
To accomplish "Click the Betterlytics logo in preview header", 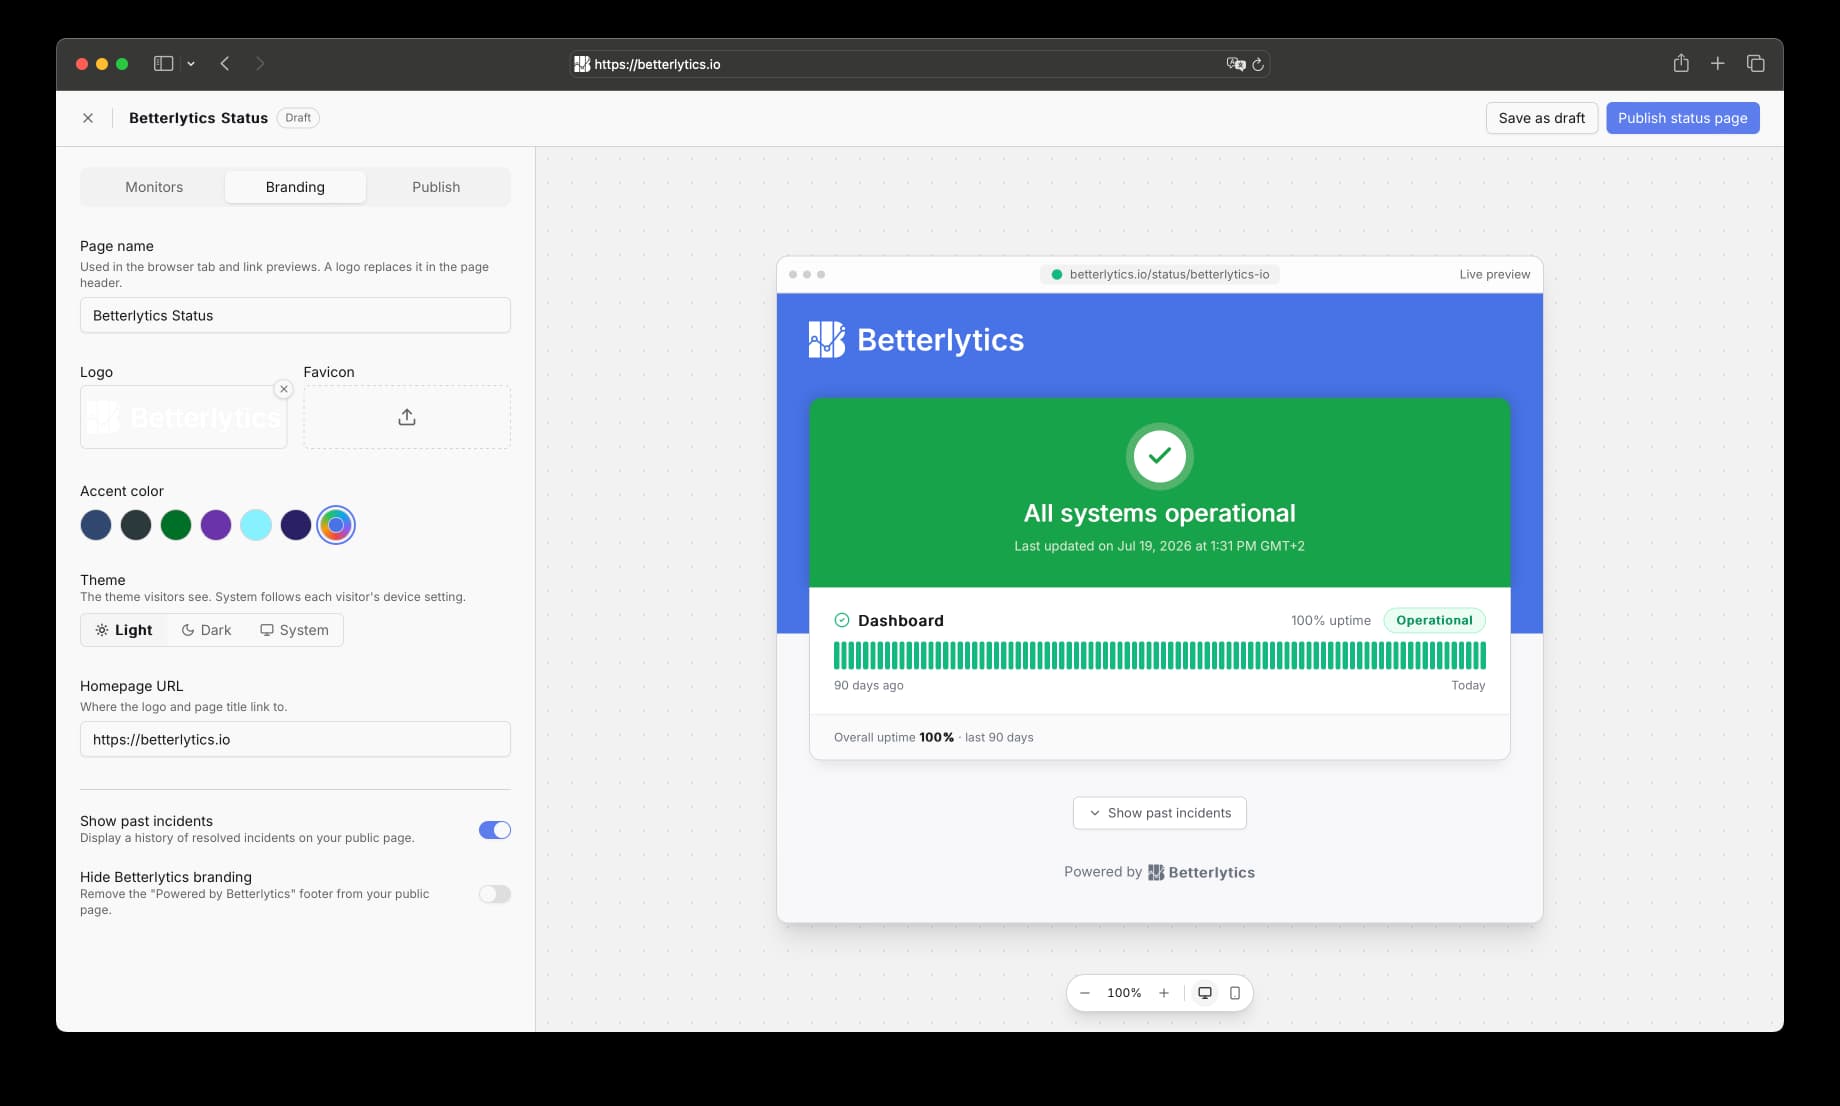I will tap(916, 340).
